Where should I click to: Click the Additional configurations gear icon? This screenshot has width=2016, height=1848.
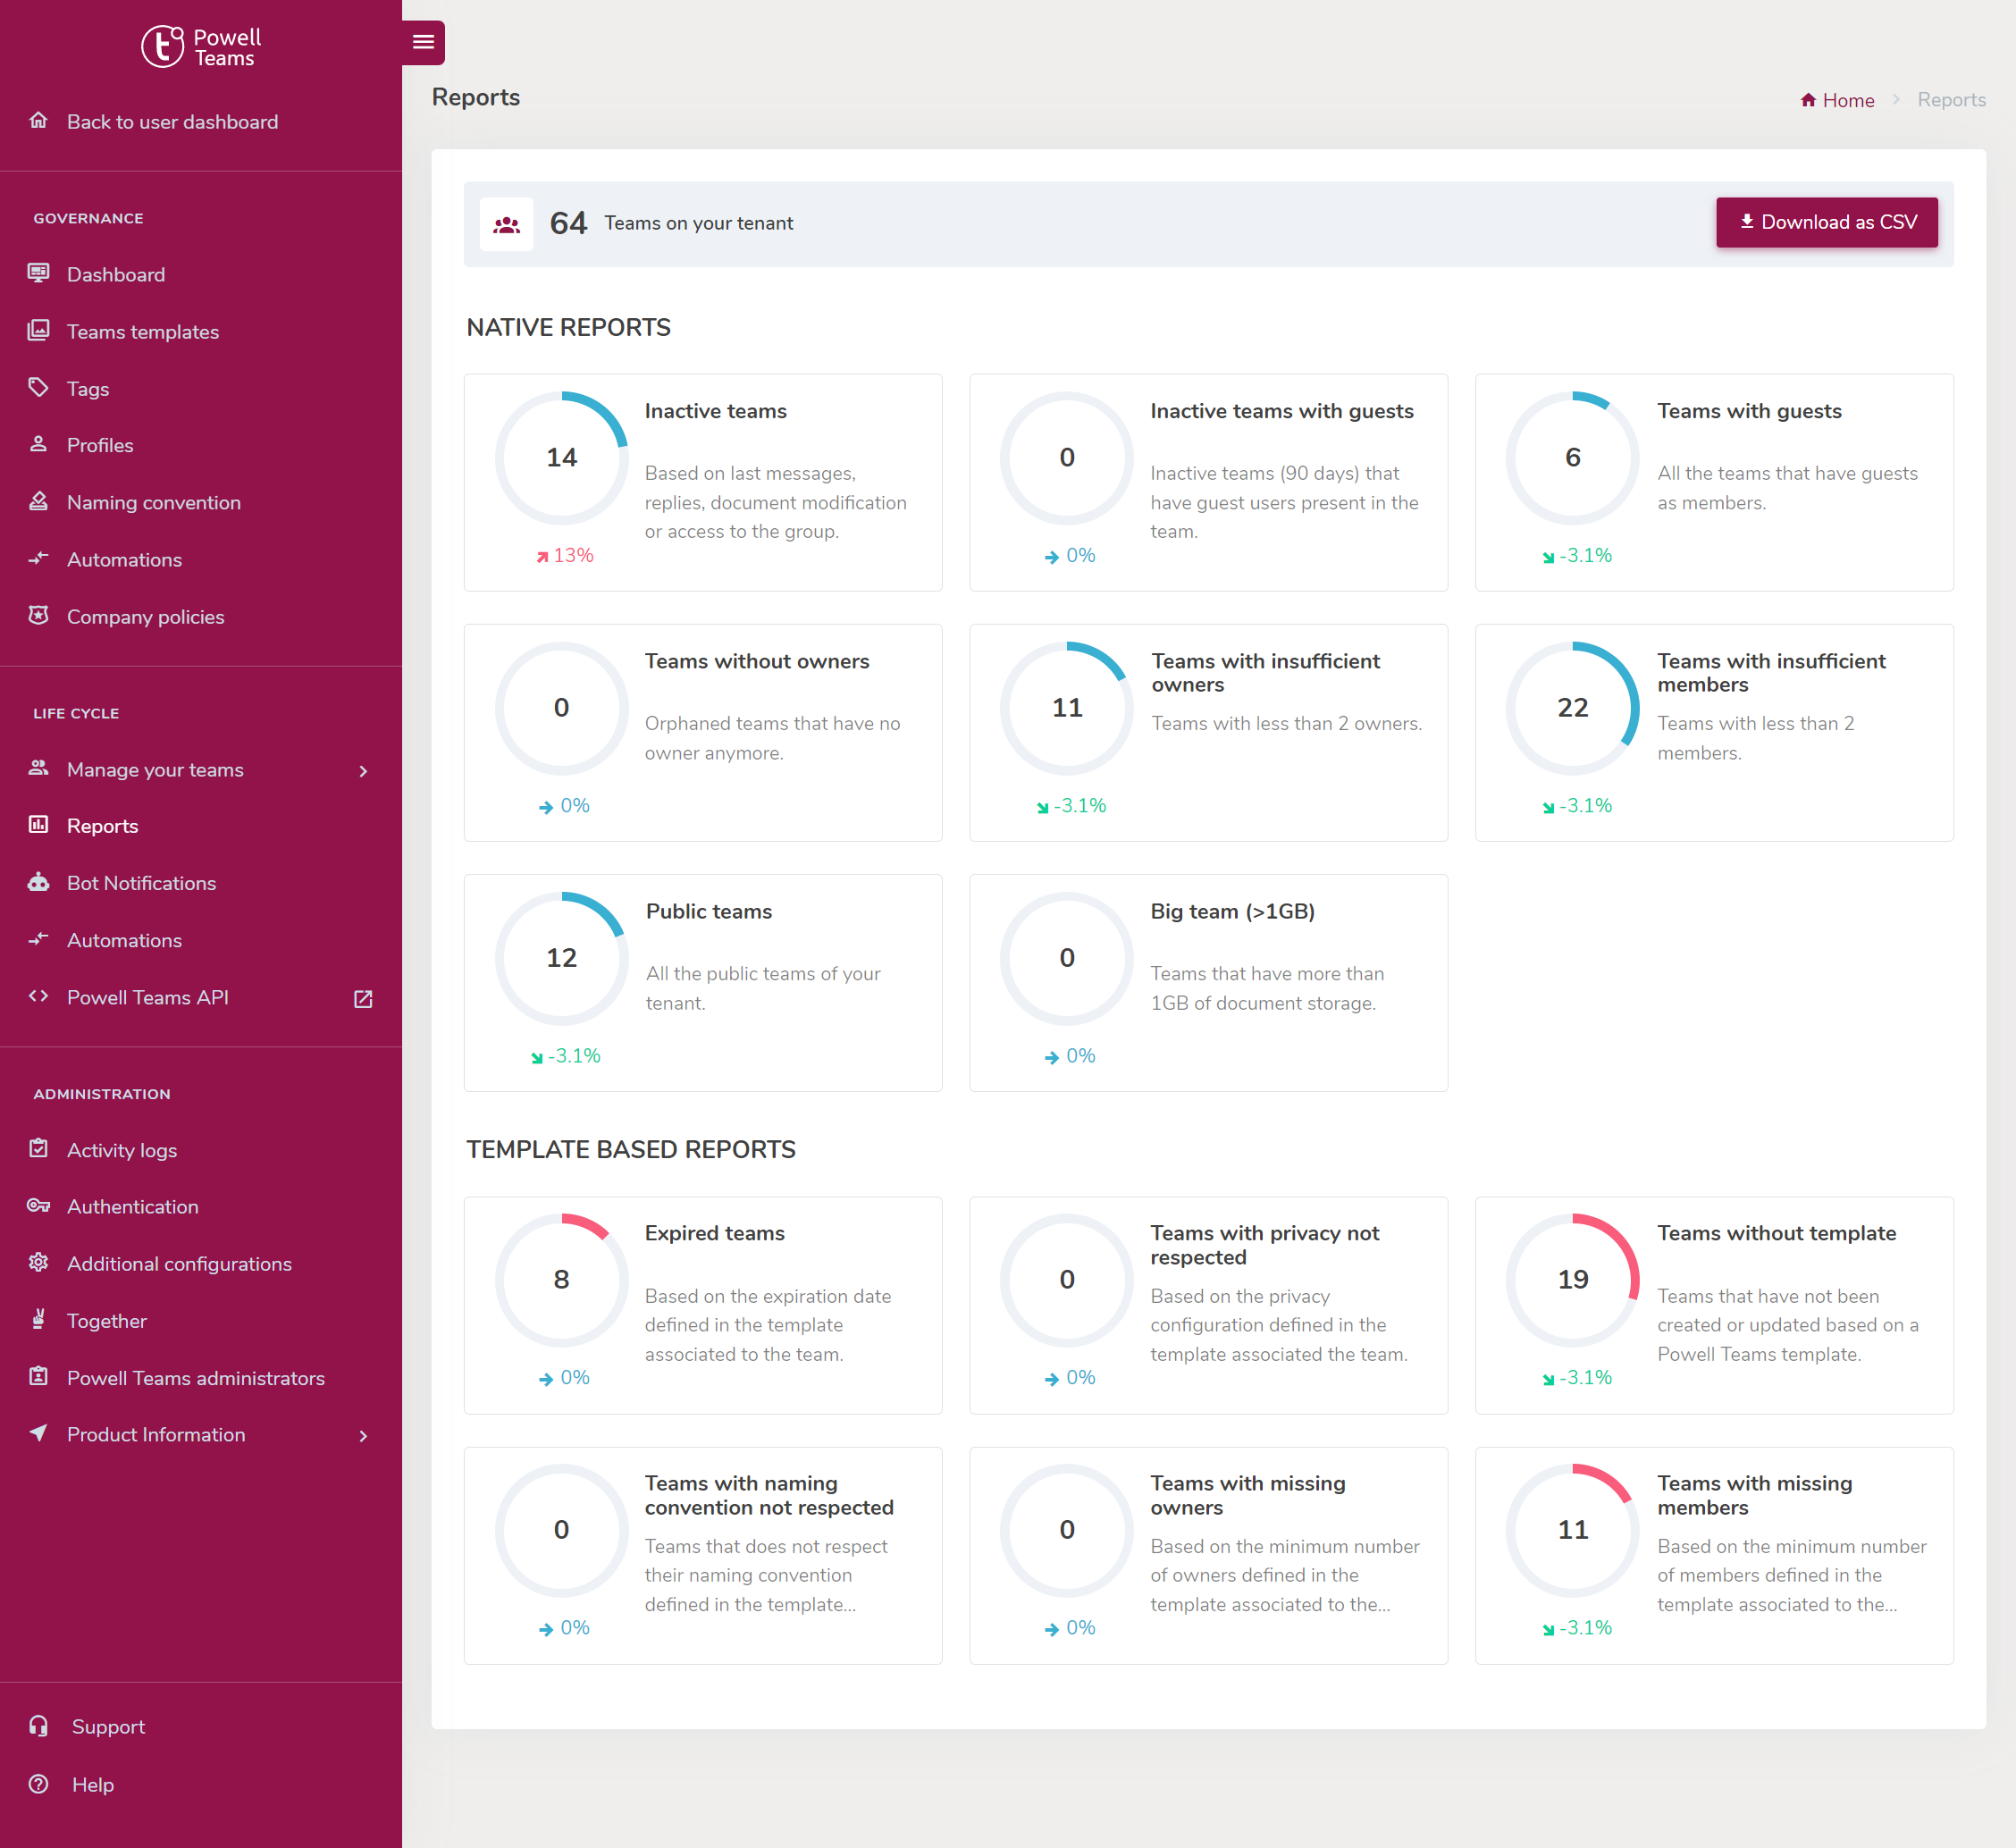click(38, 1263)
